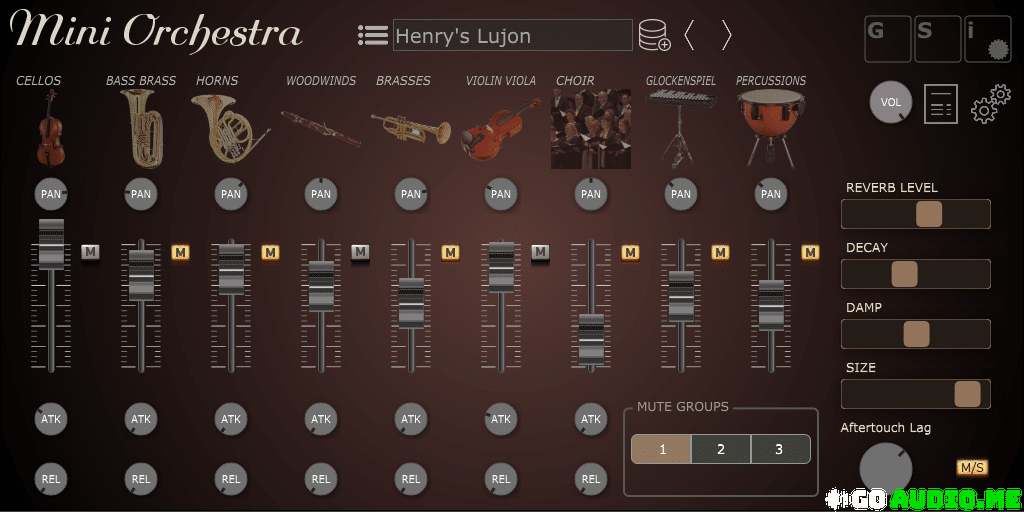Click the Horns PAN knob

(231, 194)
